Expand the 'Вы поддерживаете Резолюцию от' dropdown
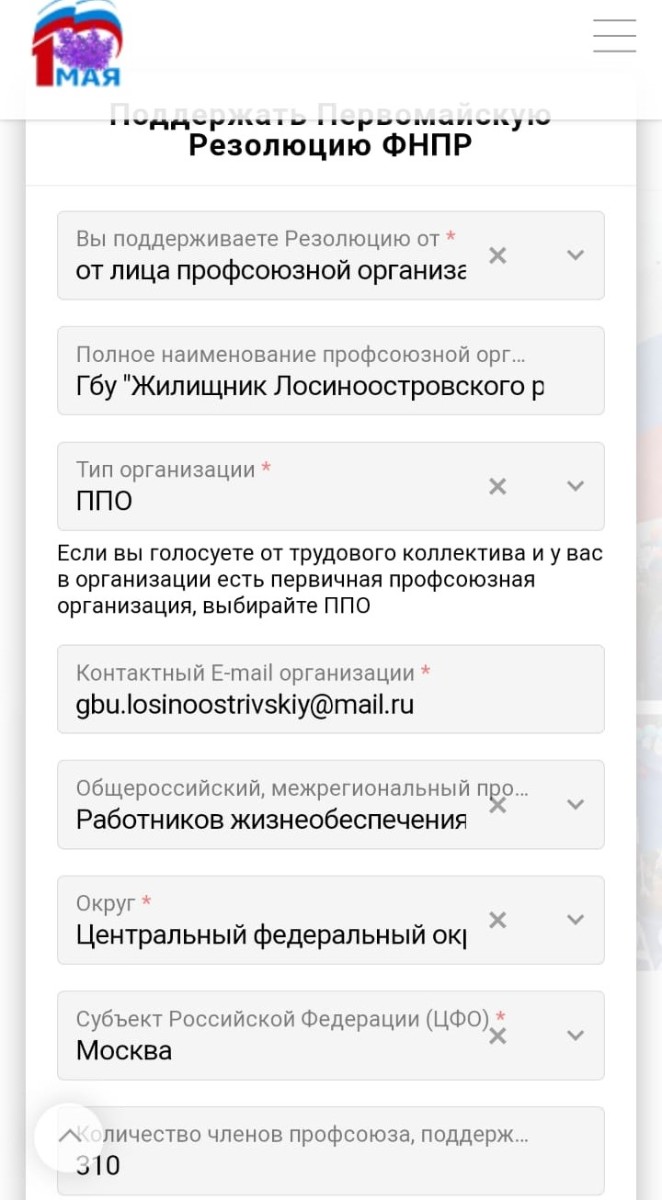Viewport: 662px width, 1200px height. tap(575, 255)
